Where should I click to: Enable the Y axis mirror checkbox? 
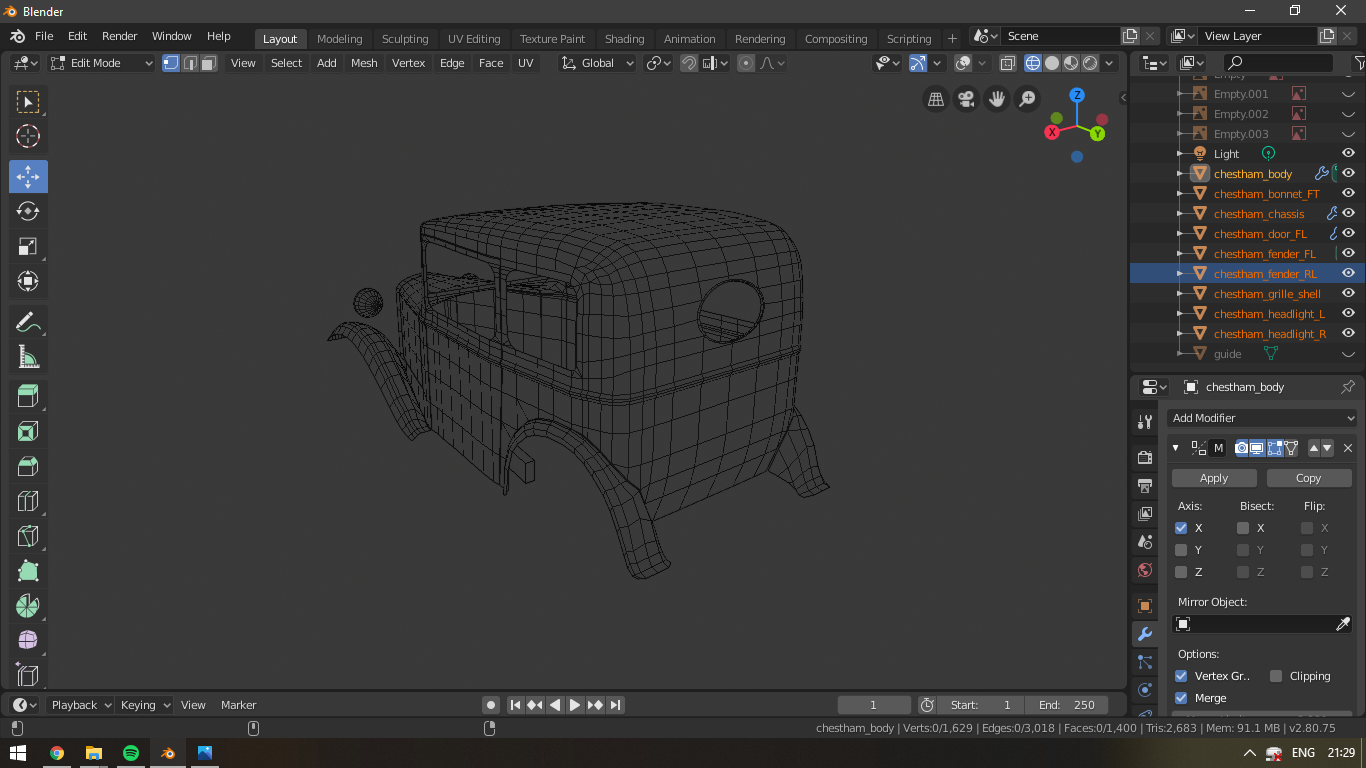point(1181,550)
